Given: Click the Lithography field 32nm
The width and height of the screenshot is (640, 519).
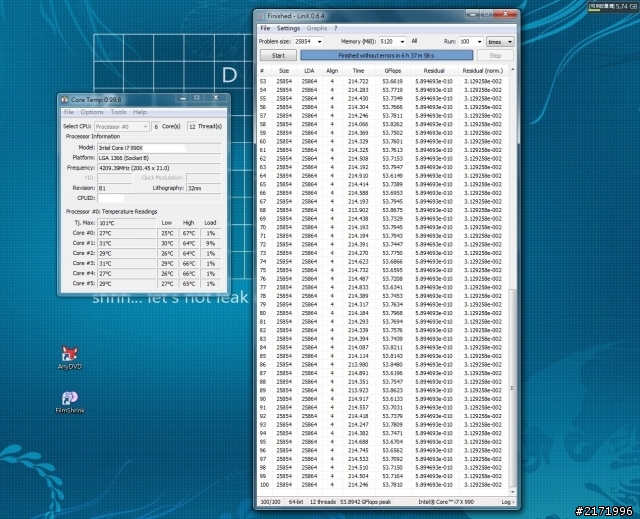Looking at the screenshot, I should click(204, 188).
